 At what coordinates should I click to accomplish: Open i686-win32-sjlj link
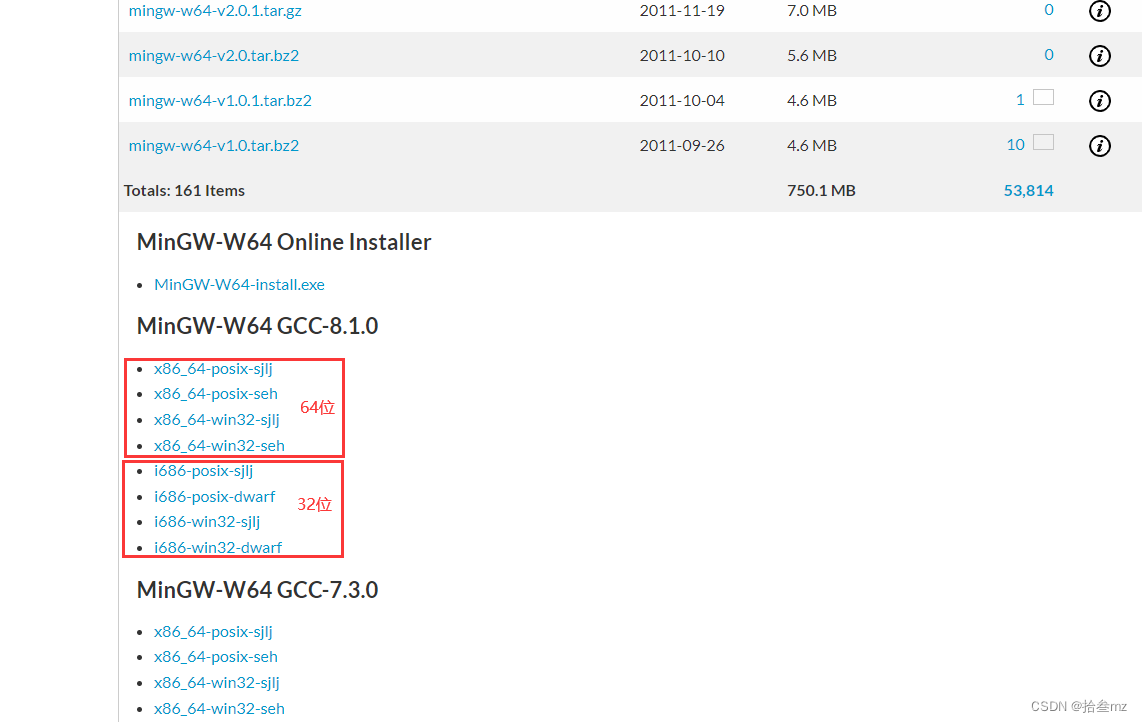tap(207, 522)
